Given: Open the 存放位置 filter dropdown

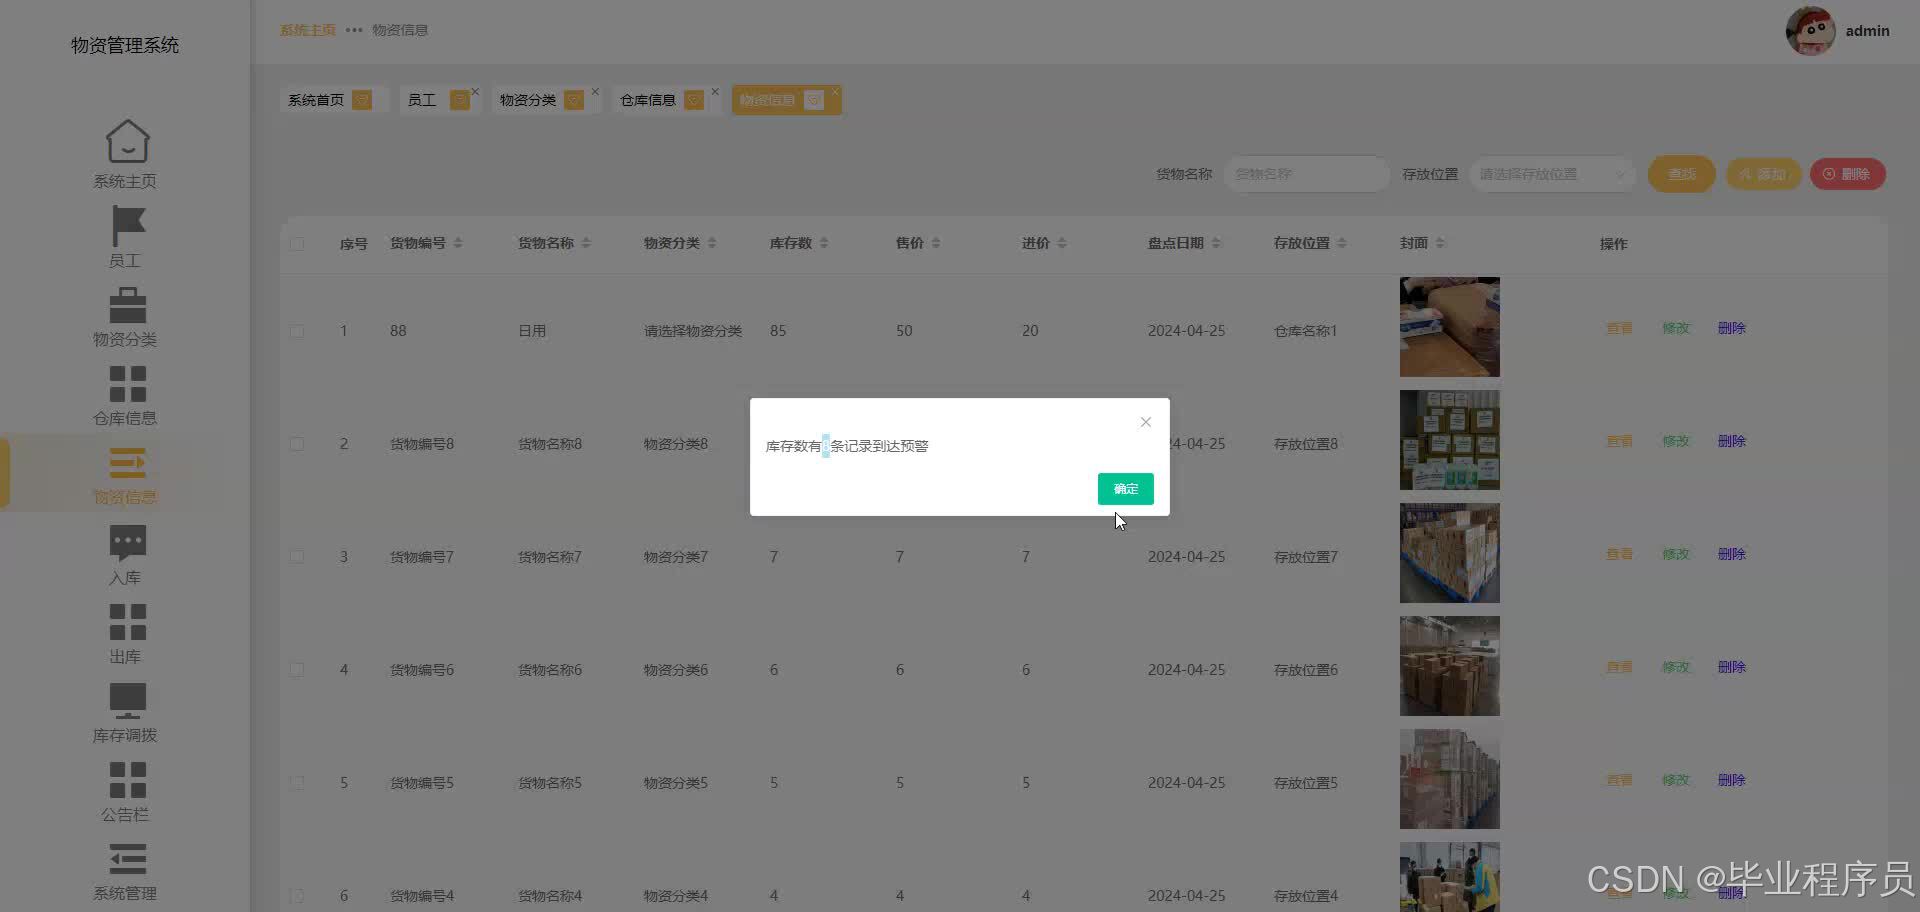Looking at the screenshot, I should [x=1552, y=174].
